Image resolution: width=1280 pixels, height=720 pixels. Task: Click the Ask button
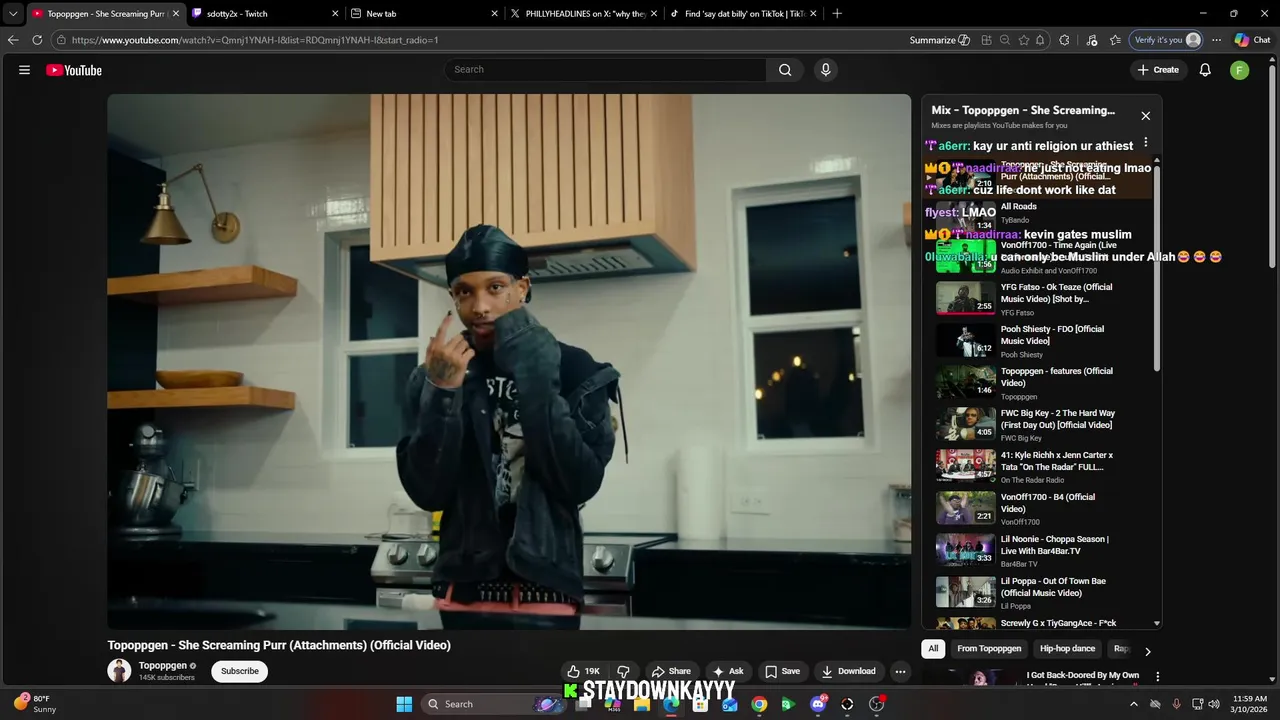click(729, 671)
